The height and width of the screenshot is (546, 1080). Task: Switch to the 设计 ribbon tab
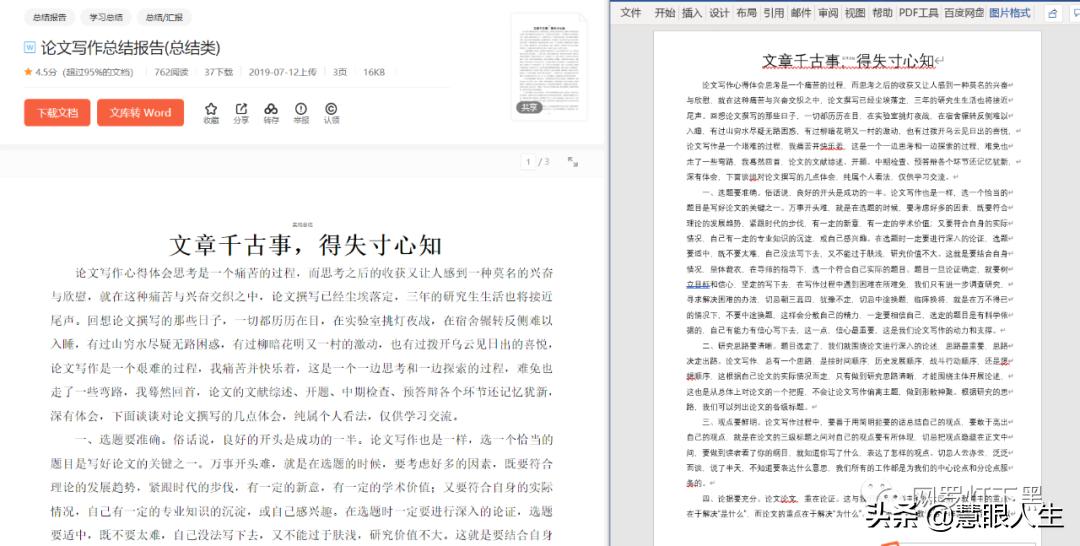[719, 12]
